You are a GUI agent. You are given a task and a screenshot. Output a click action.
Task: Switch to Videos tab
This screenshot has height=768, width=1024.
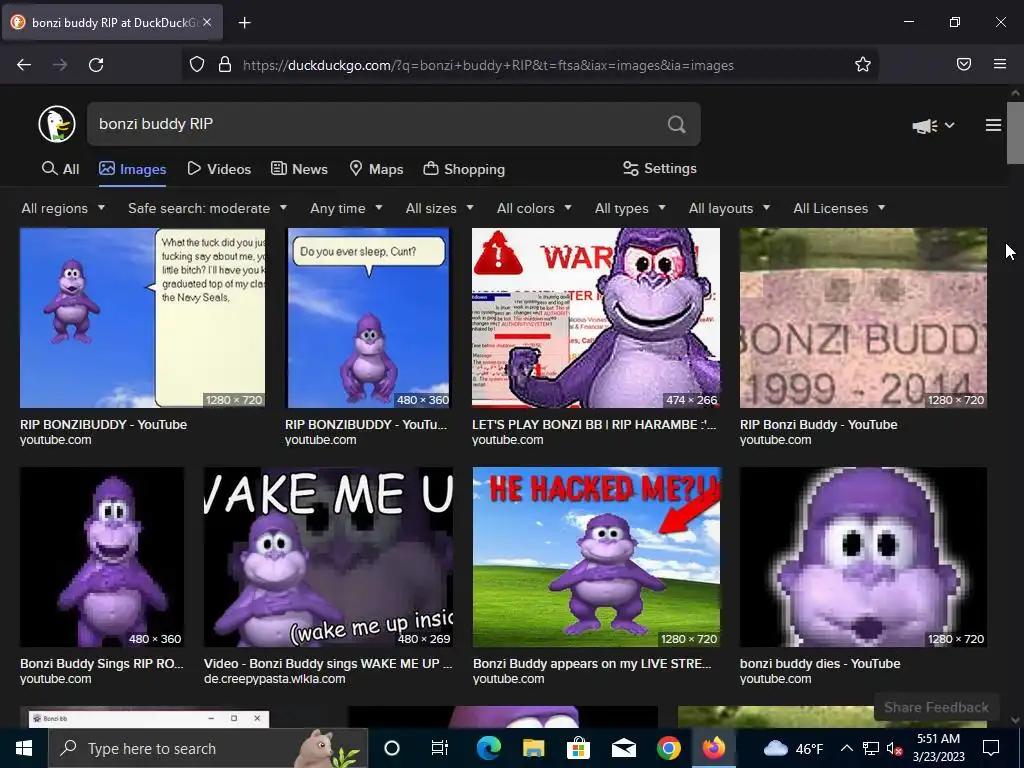219,169
